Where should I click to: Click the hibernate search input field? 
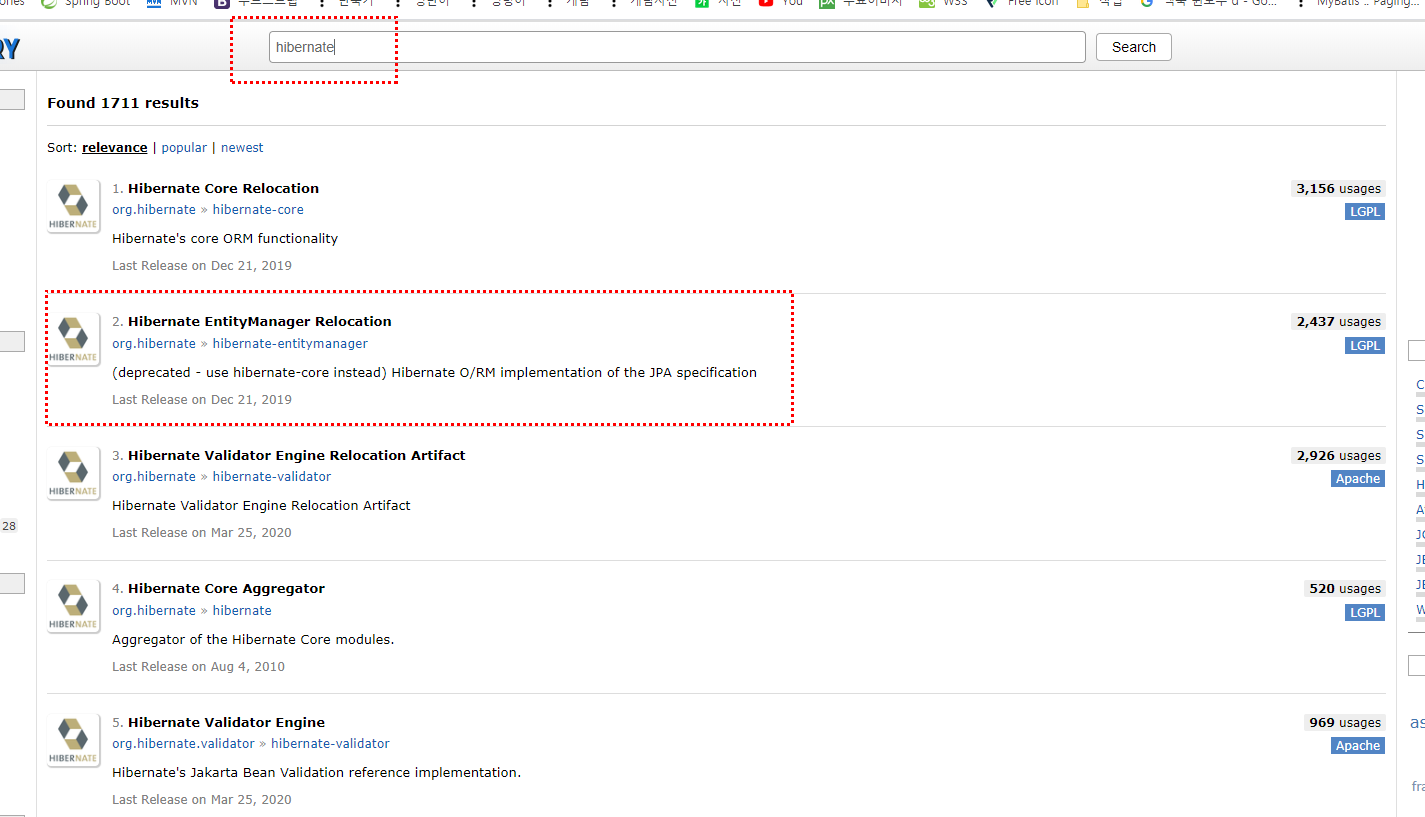(x=677, y=47)
